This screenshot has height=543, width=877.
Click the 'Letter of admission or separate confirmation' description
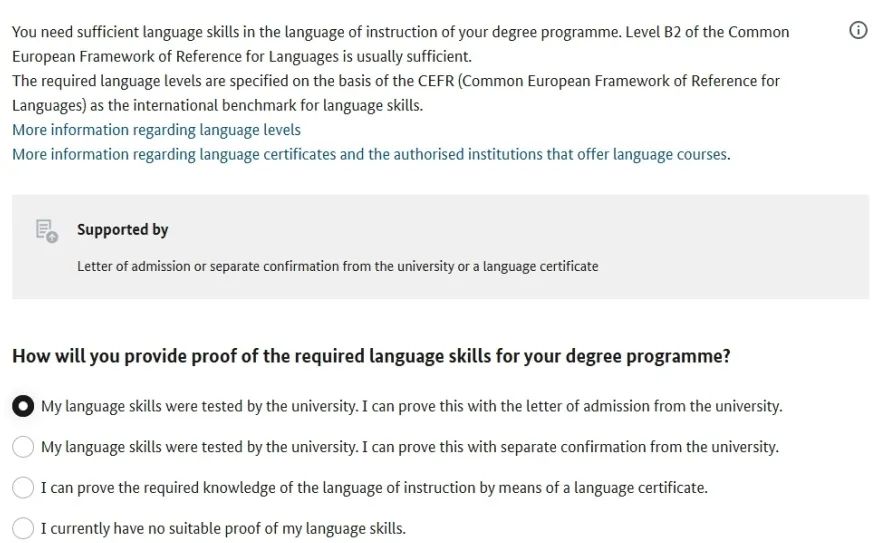tap(337, 266)
